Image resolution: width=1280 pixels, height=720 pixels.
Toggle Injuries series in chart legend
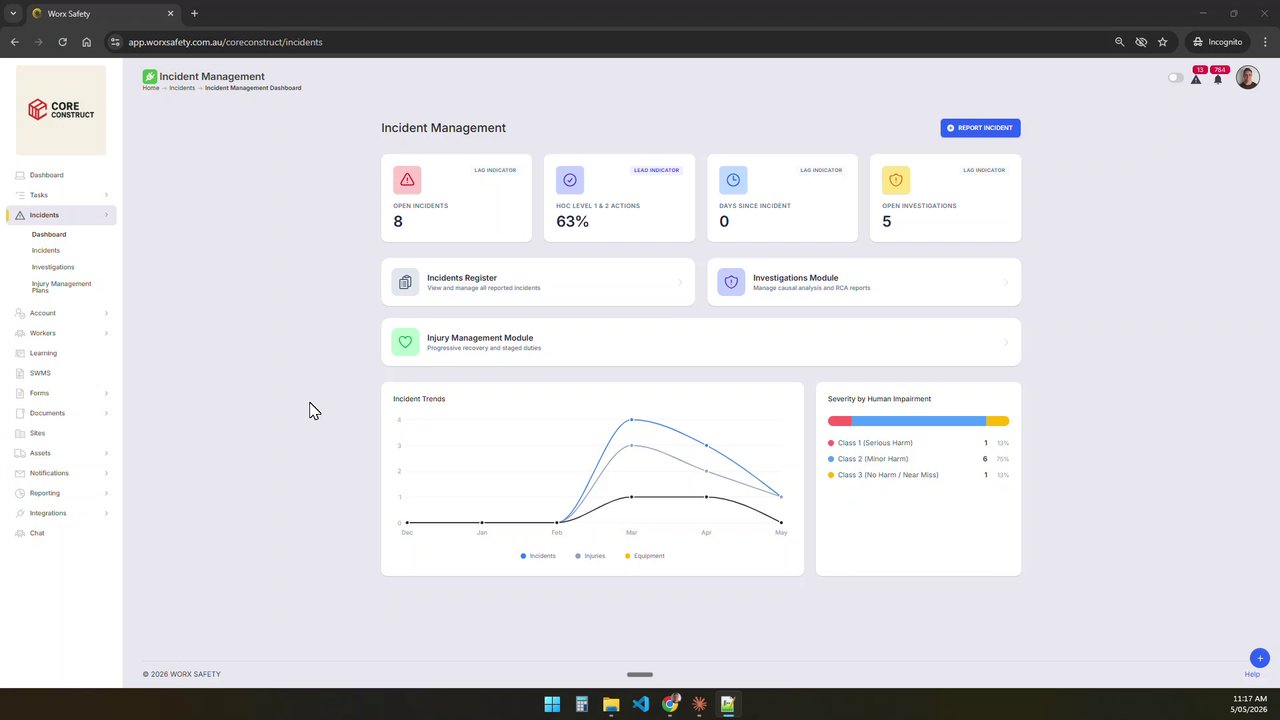pos(590,556)
